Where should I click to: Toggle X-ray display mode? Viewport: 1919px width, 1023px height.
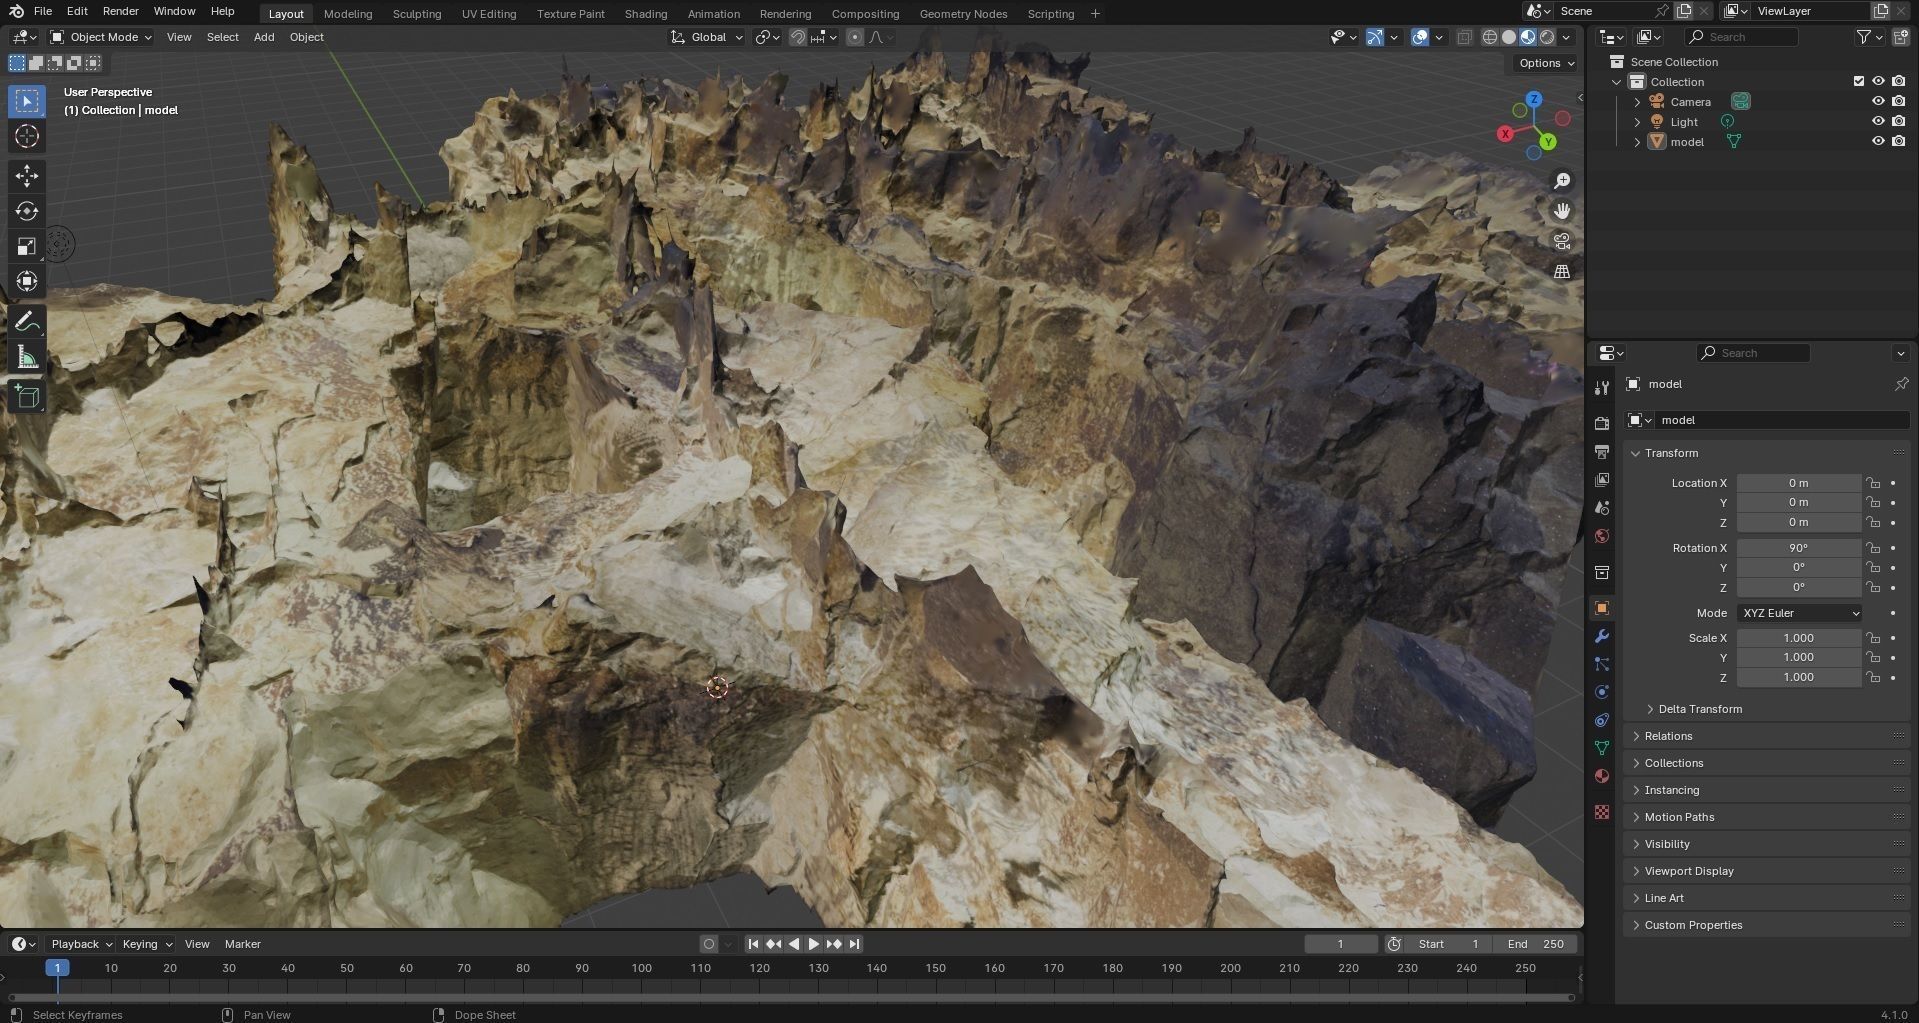[1464, 37]
